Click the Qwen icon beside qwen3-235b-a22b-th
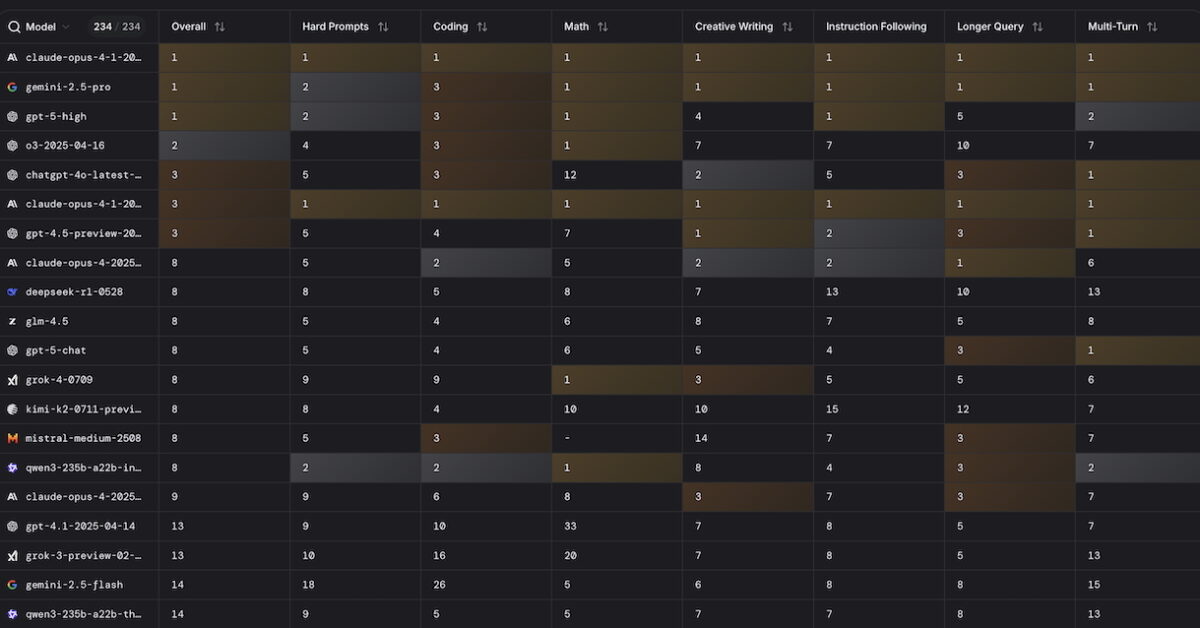1200x628 pixels. click(13, 614)
